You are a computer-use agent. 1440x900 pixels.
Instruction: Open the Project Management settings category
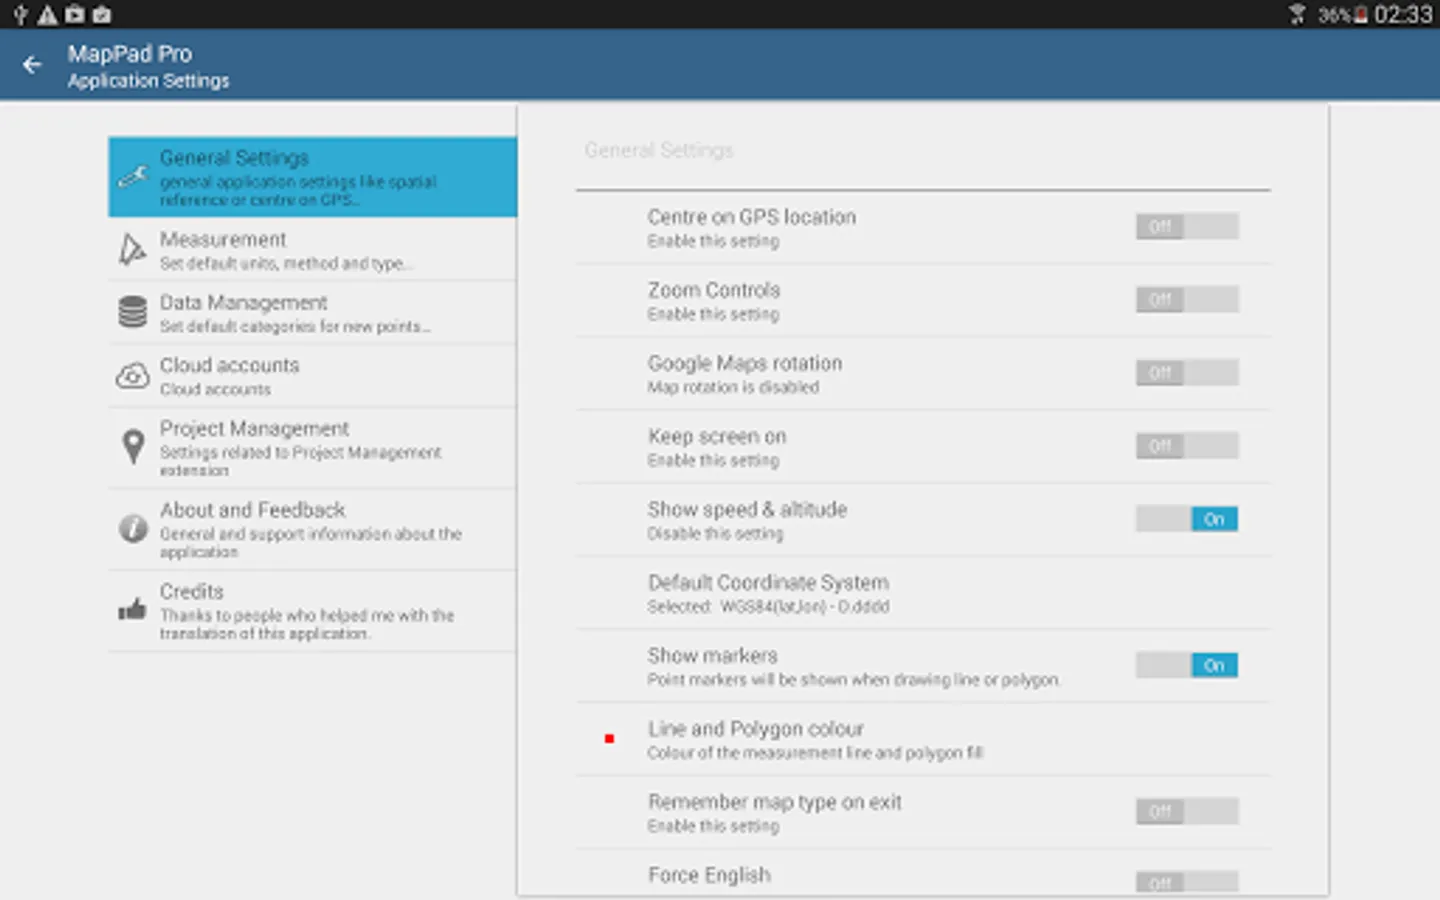pos(313,448)
